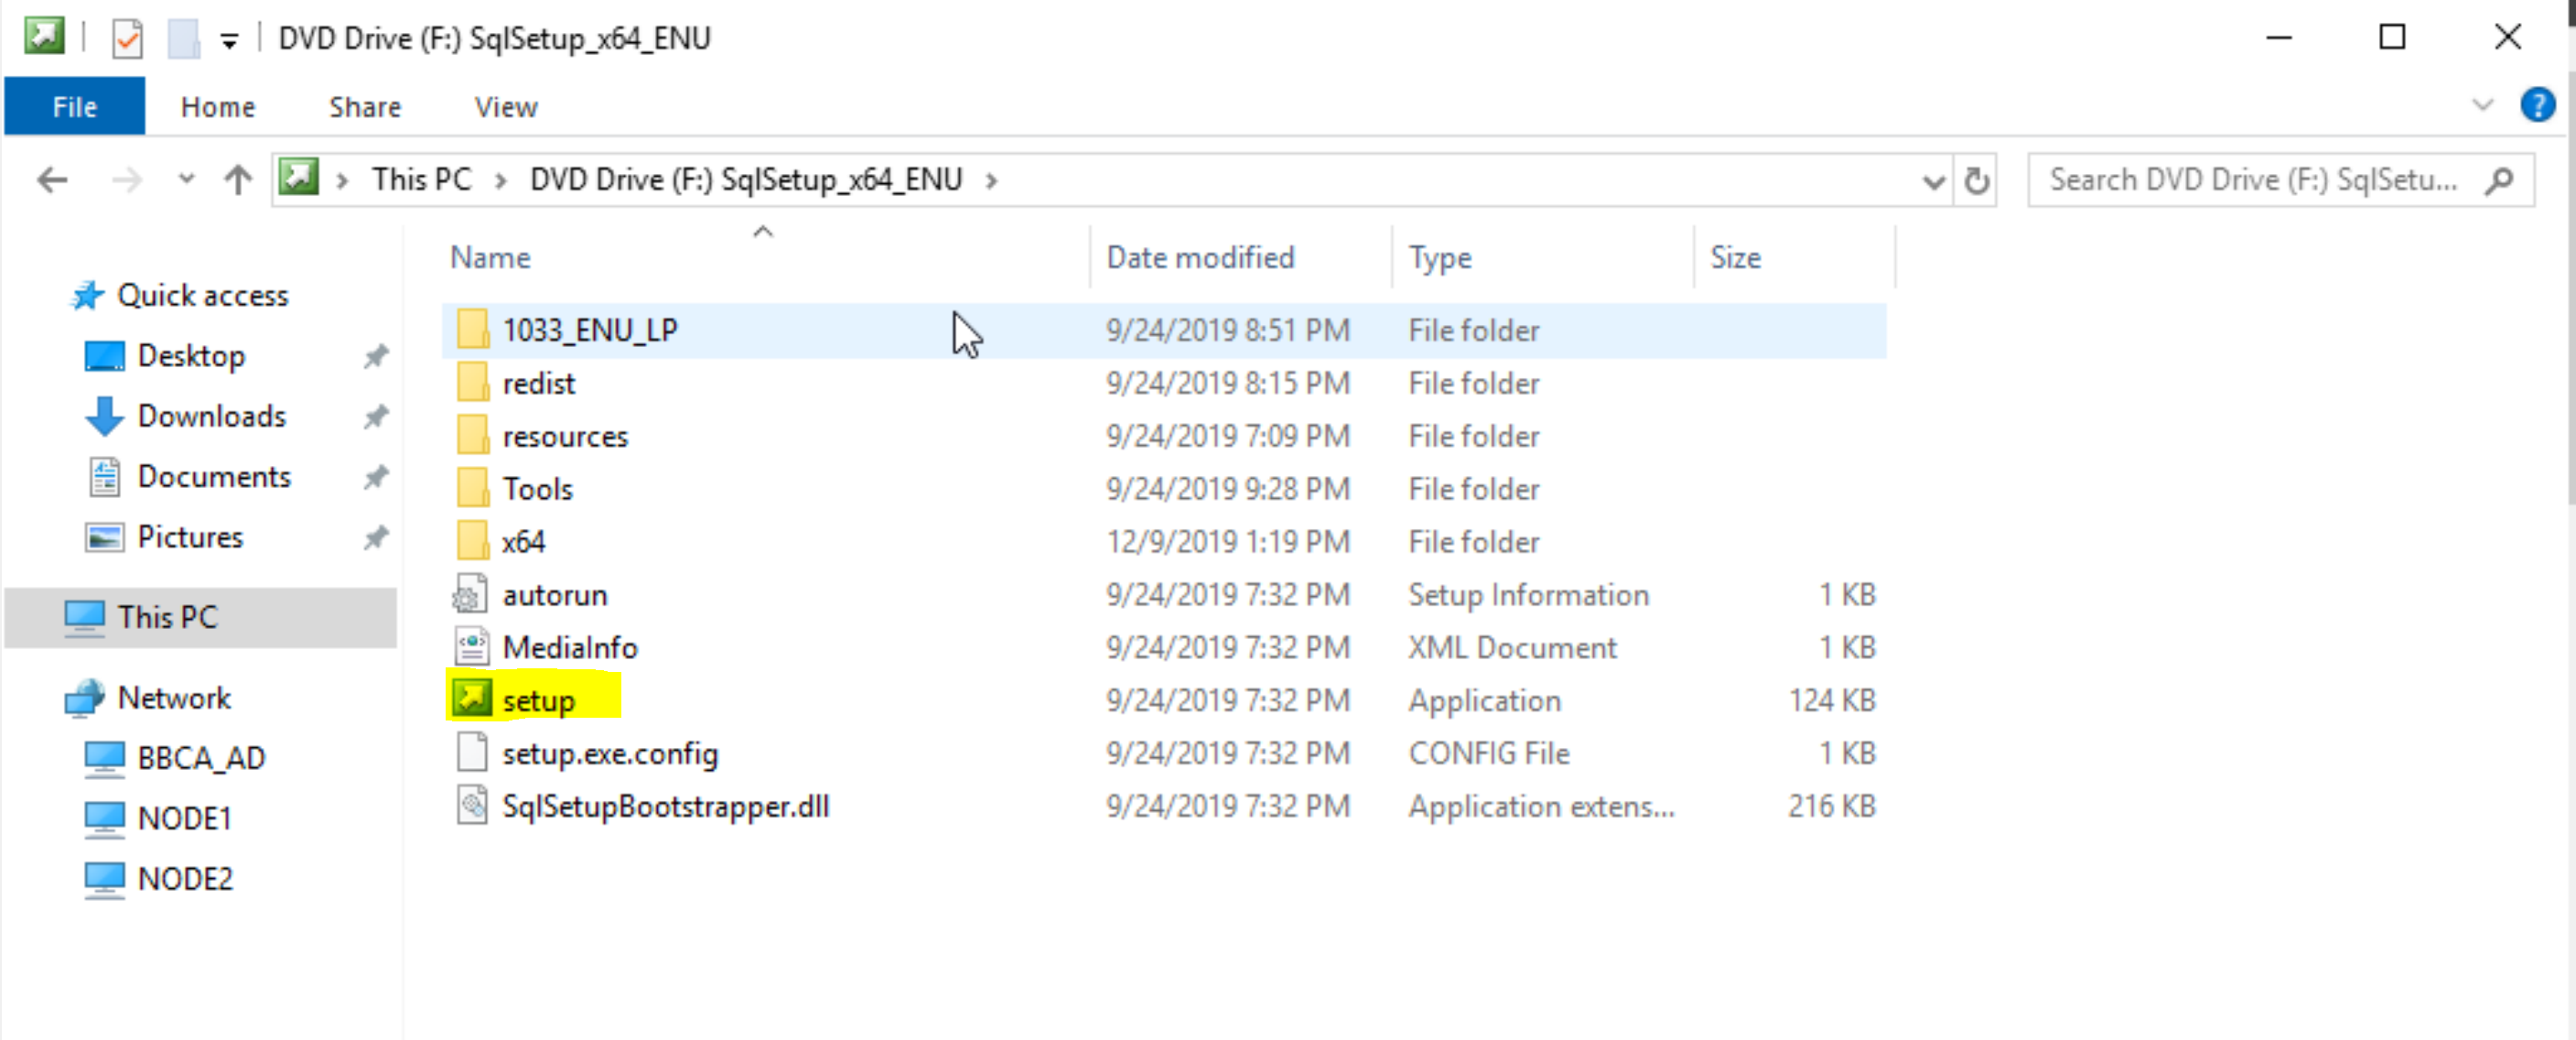Expand the This PC breadcrumb chevron
This screenshot has width=2576, height=1040.
(x=500, y=181)
